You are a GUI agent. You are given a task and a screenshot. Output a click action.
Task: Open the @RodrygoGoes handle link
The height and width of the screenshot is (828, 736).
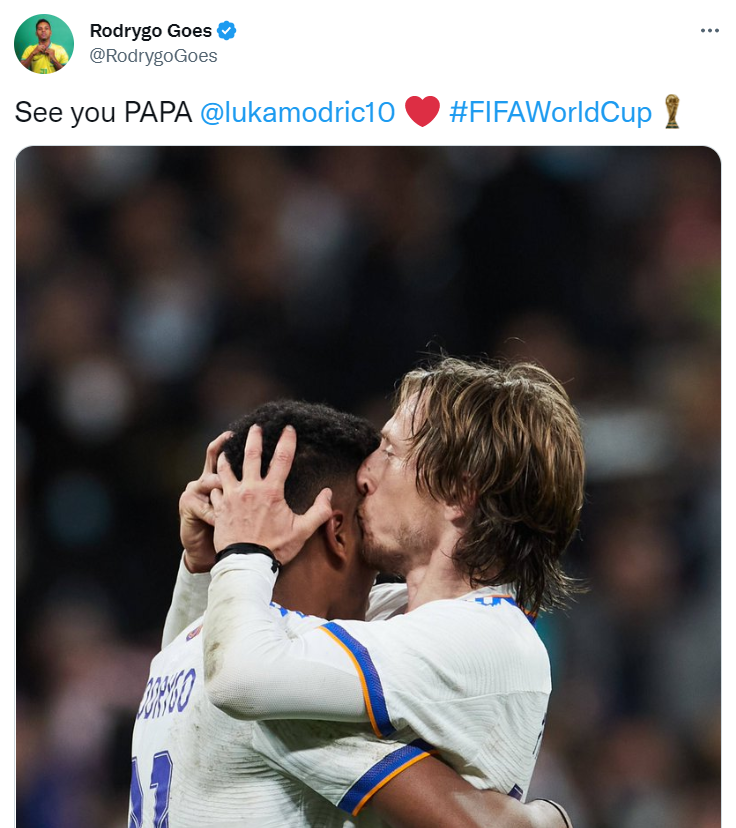153,55
